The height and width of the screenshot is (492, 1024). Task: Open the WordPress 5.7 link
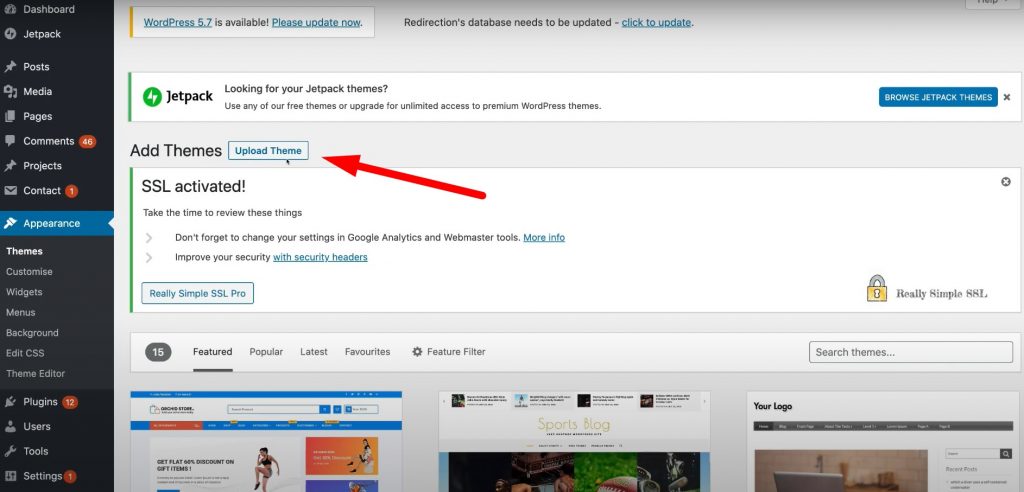[178, 22]
